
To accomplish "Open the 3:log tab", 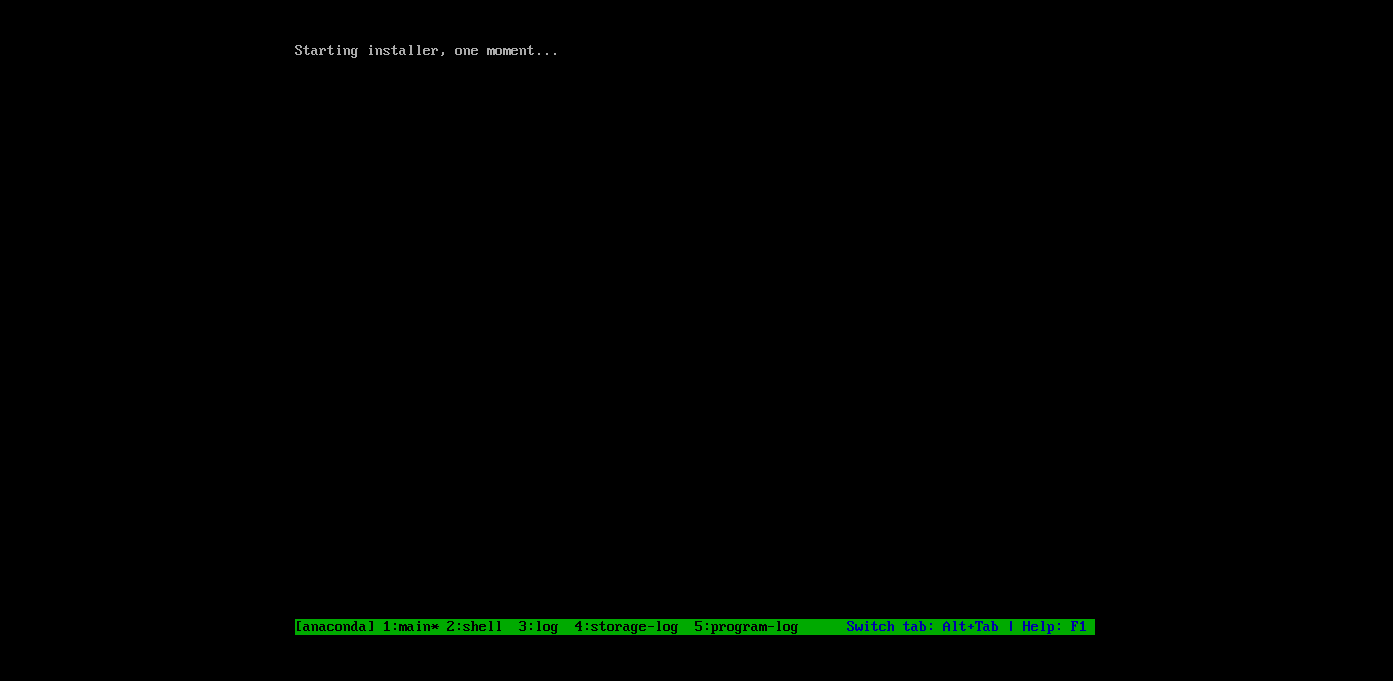I will pos(538,627).
